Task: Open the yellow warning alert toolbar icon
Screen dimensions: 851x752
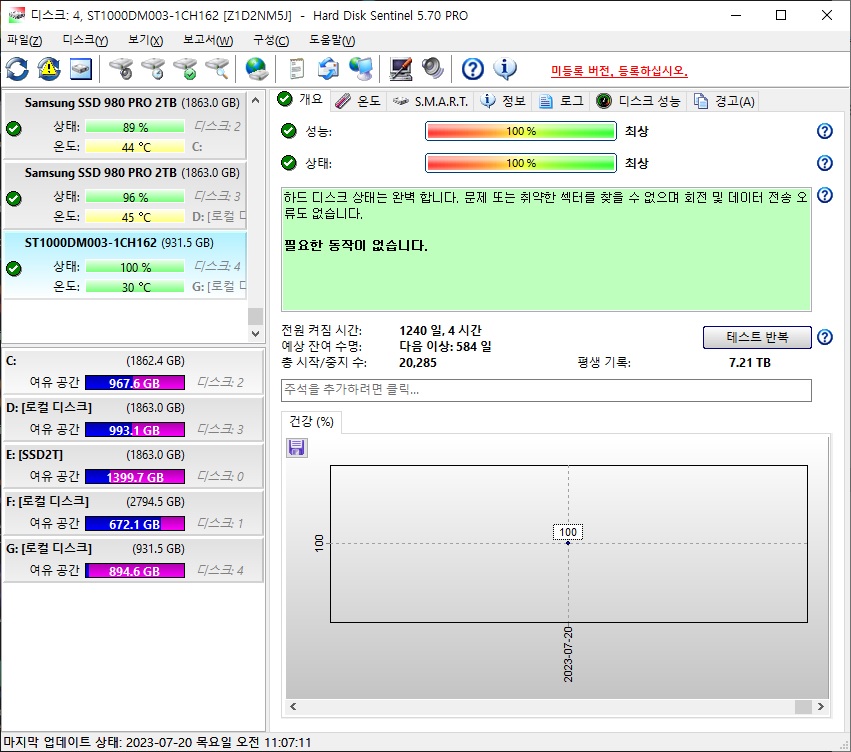Action: click(x=49, y=69)
